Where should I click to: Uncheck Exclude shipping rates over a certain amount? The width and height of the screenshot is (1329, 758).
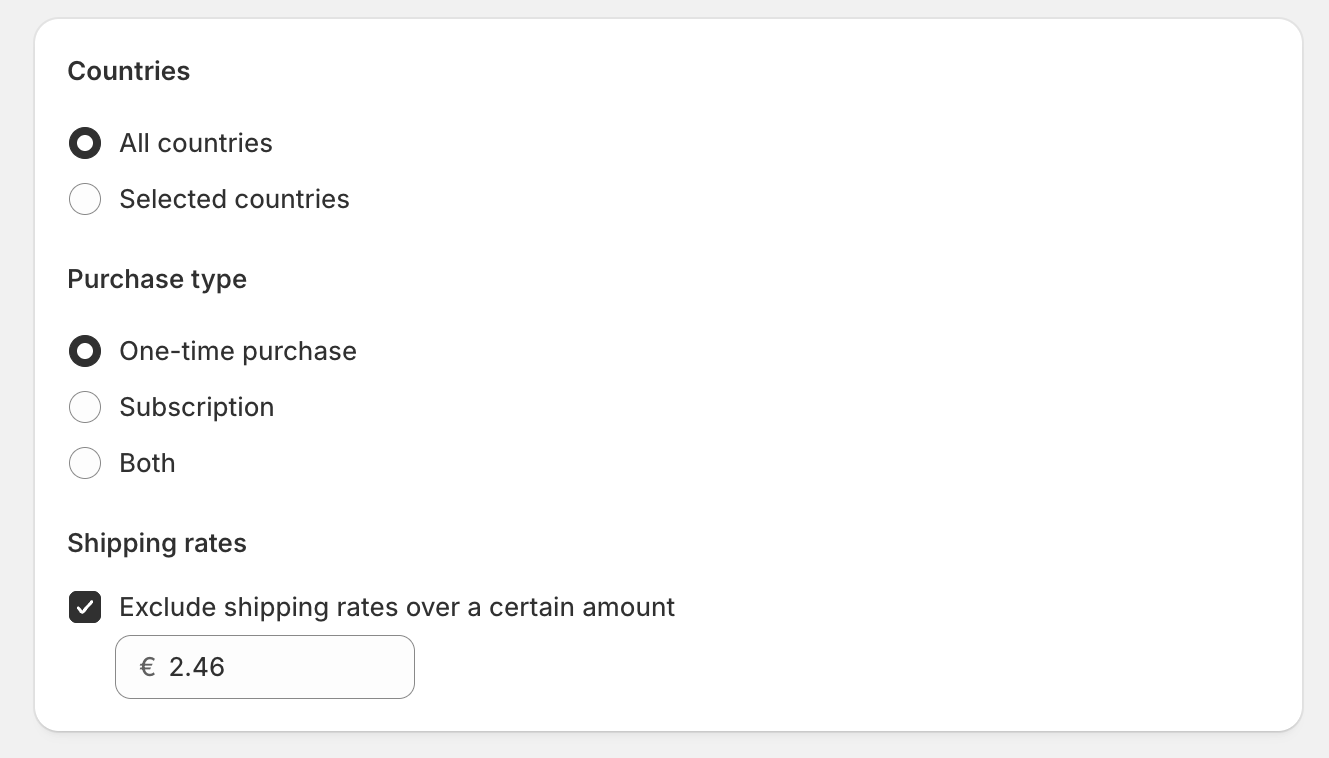click(85, 607)
